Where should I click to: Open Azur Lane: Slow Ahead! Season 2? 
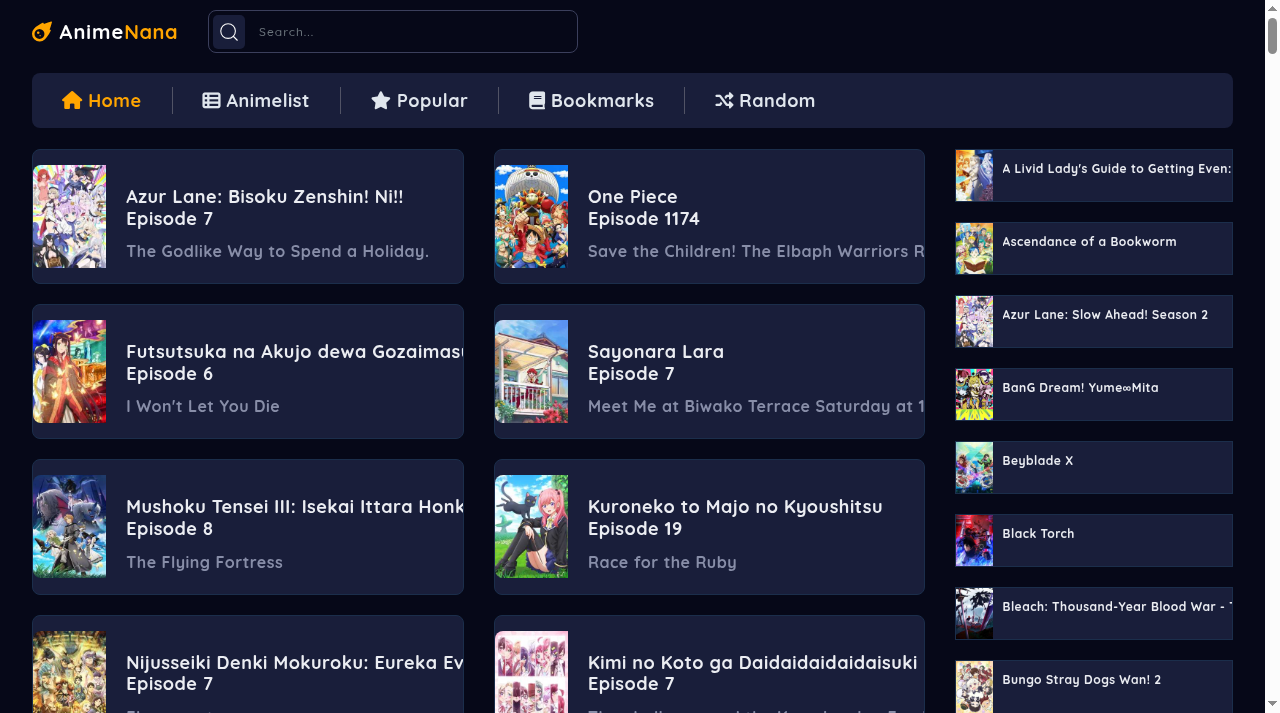click(x=1094, y=321)
